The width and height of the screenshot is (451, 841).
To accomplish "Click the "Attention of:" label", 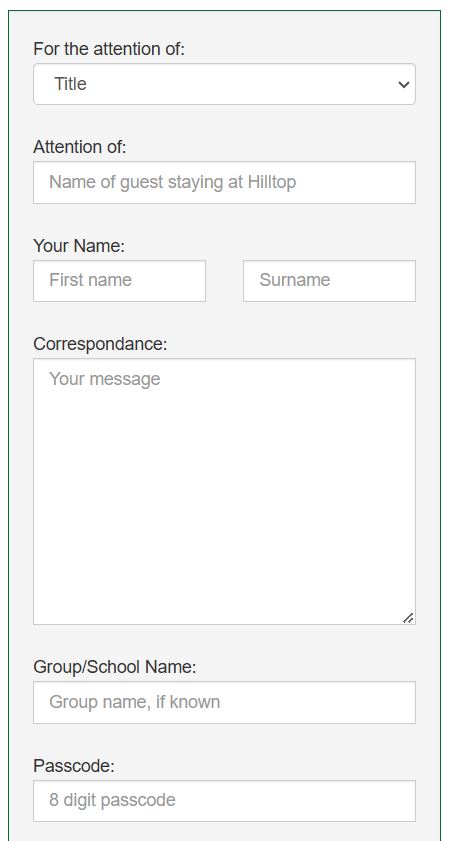I will 79,147.
